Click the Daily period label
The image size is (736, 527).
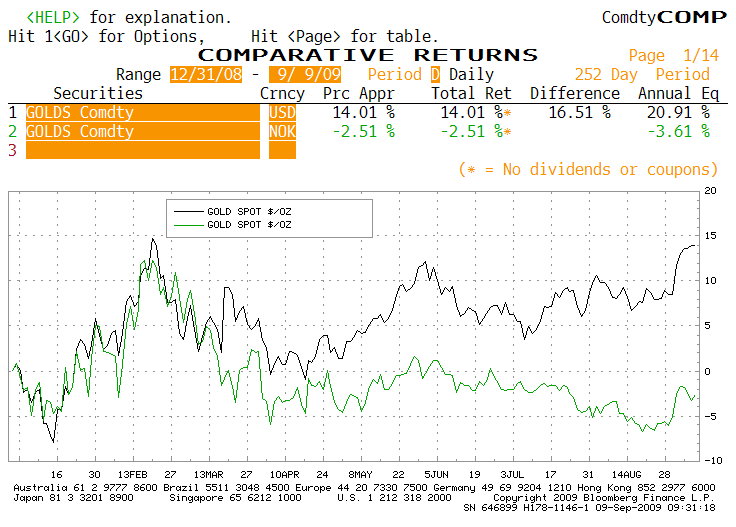471,75
